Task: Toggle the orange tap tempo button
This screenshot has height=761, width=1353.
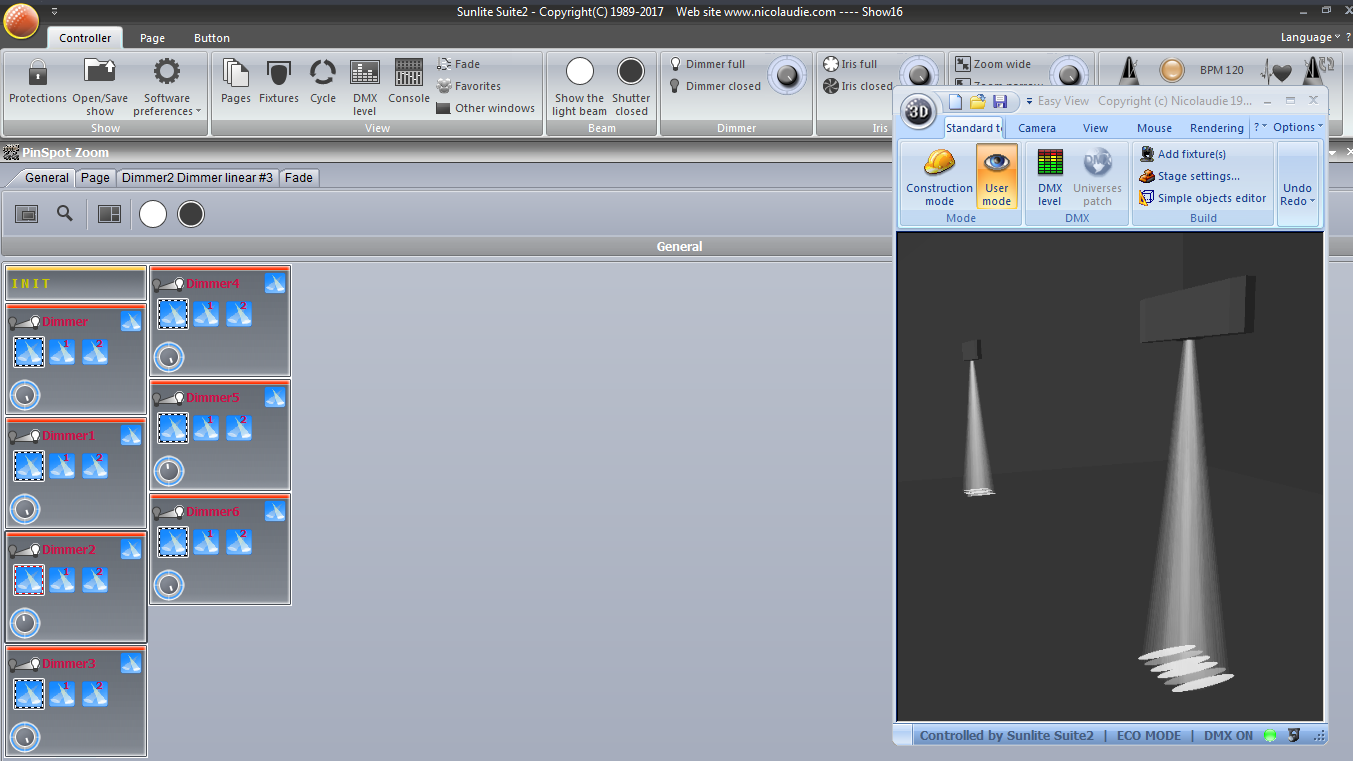Action: point(1172,71)
